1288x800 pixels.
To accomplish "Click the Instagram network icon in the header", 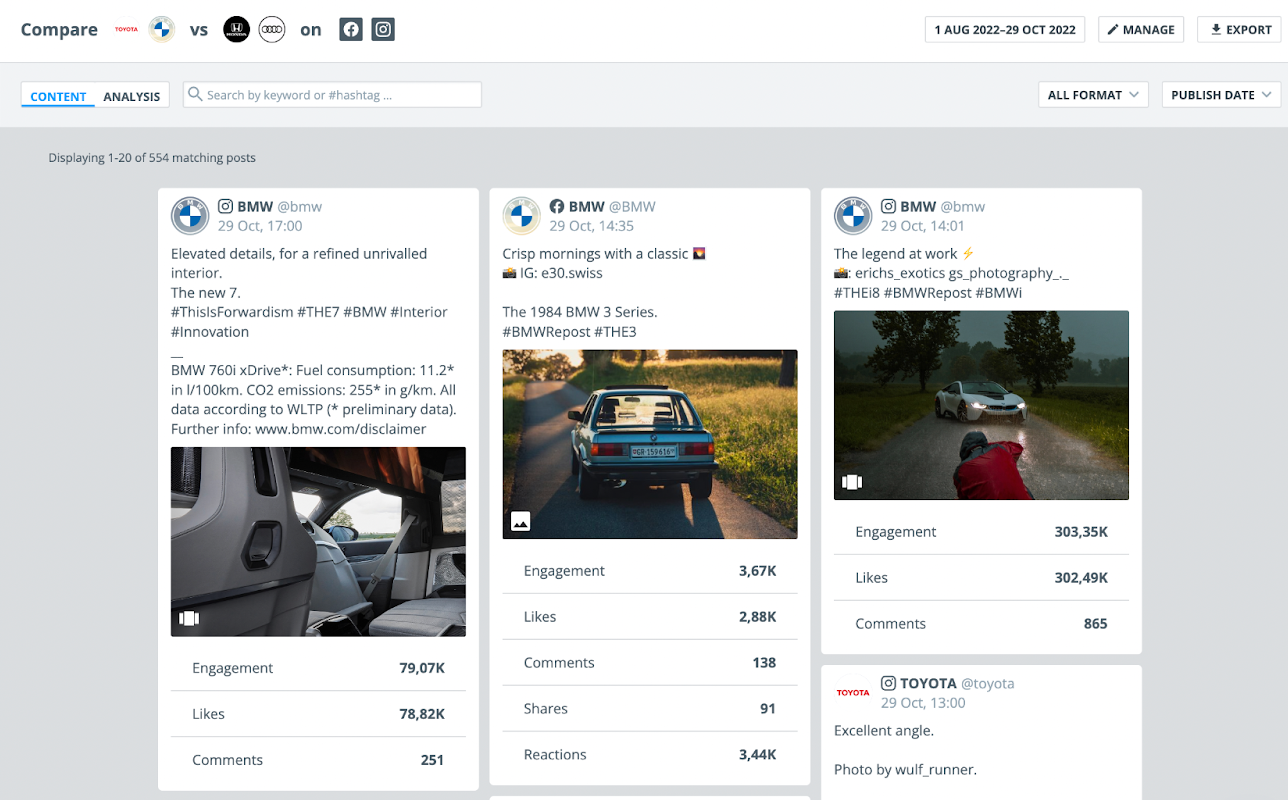I will click(383, 29).
